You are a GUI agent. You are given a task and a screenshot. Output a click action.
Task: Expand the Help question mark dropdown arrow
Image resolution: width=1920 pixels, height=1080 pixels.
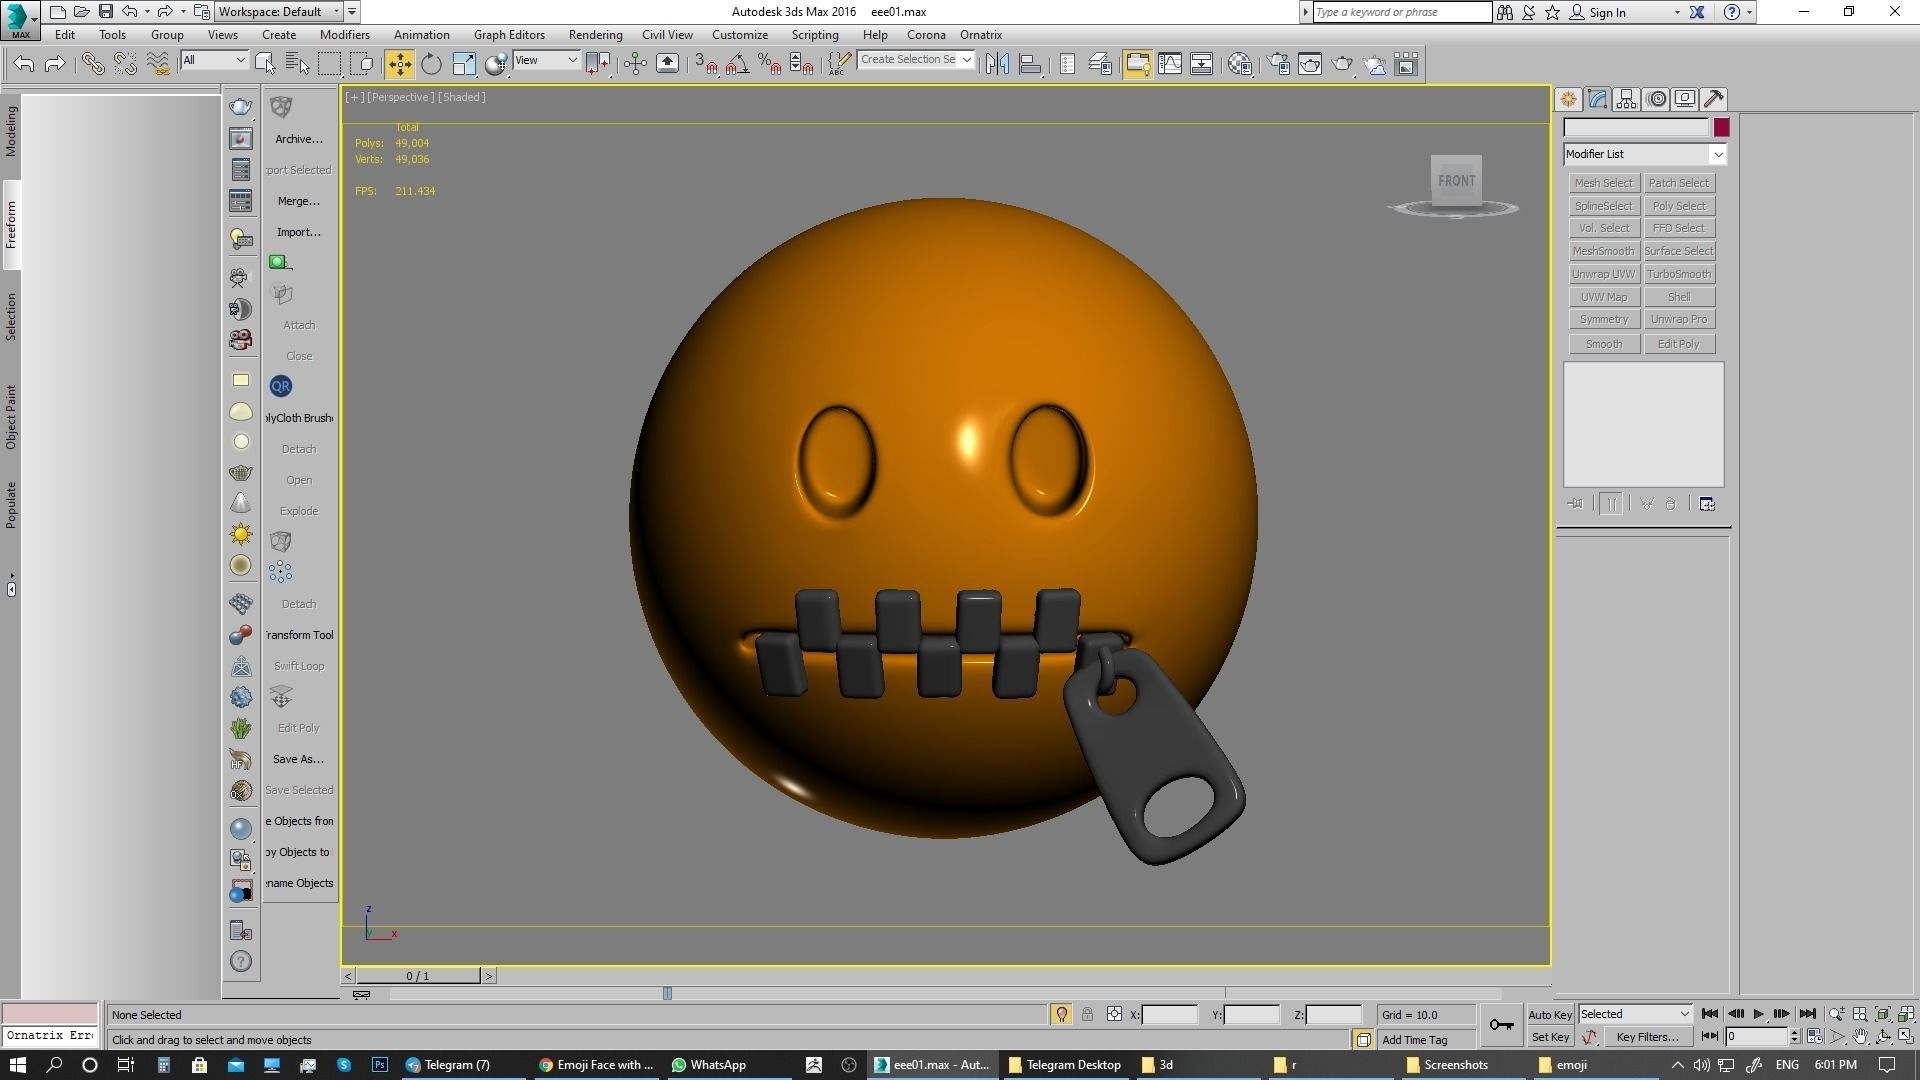click(x=1749, y=12)
